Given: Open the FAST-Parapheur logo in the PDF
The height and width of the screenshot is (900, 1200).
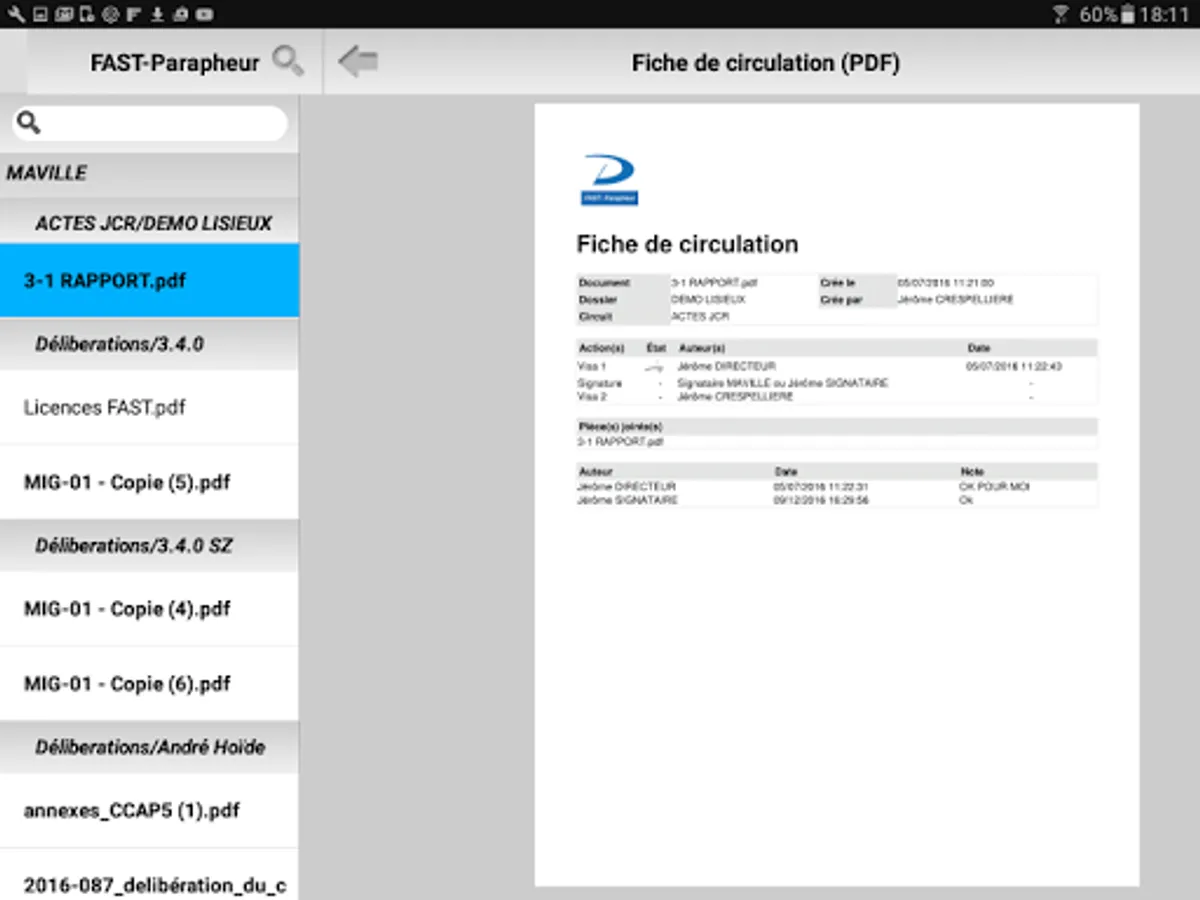Looking at the screenshot, I should coord(610,180).
